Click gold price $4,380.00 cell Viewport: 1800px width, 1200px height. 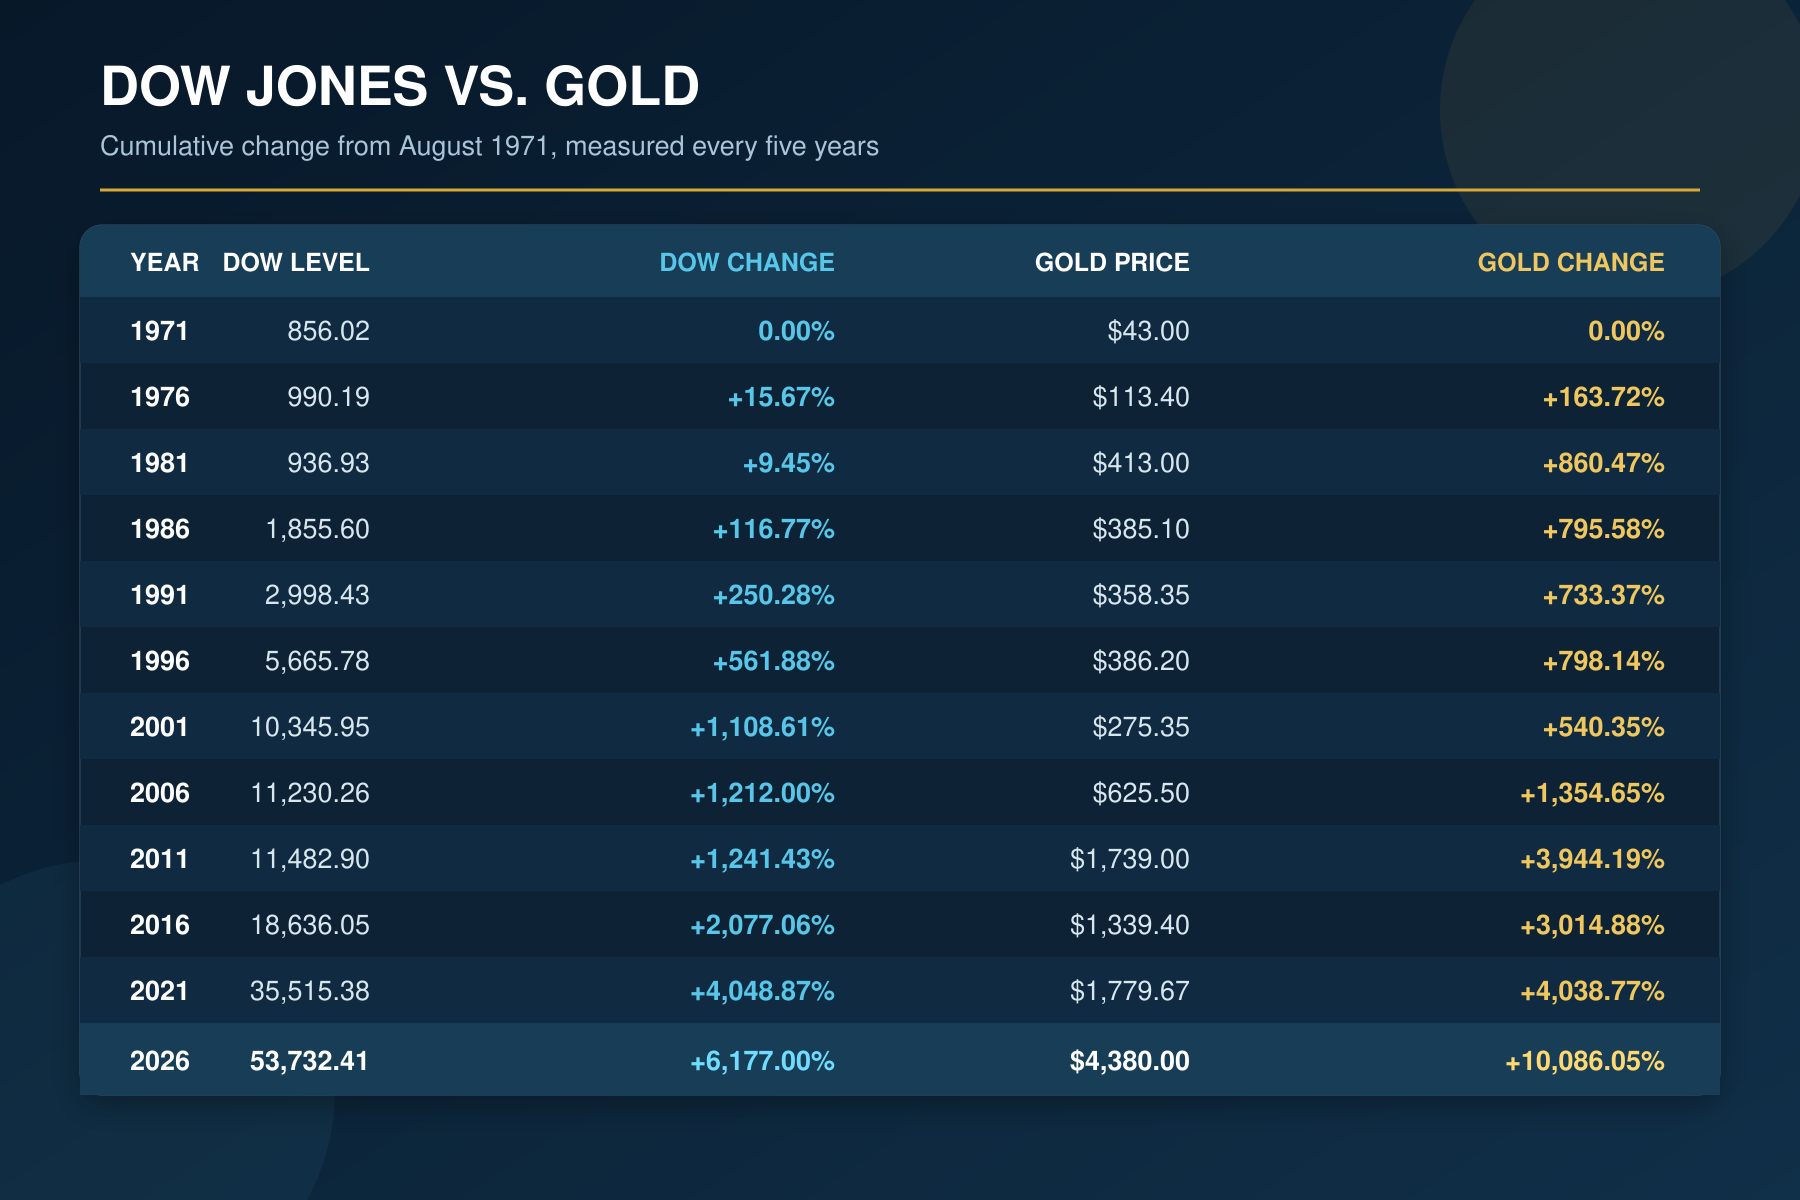coord(1129,1061)
